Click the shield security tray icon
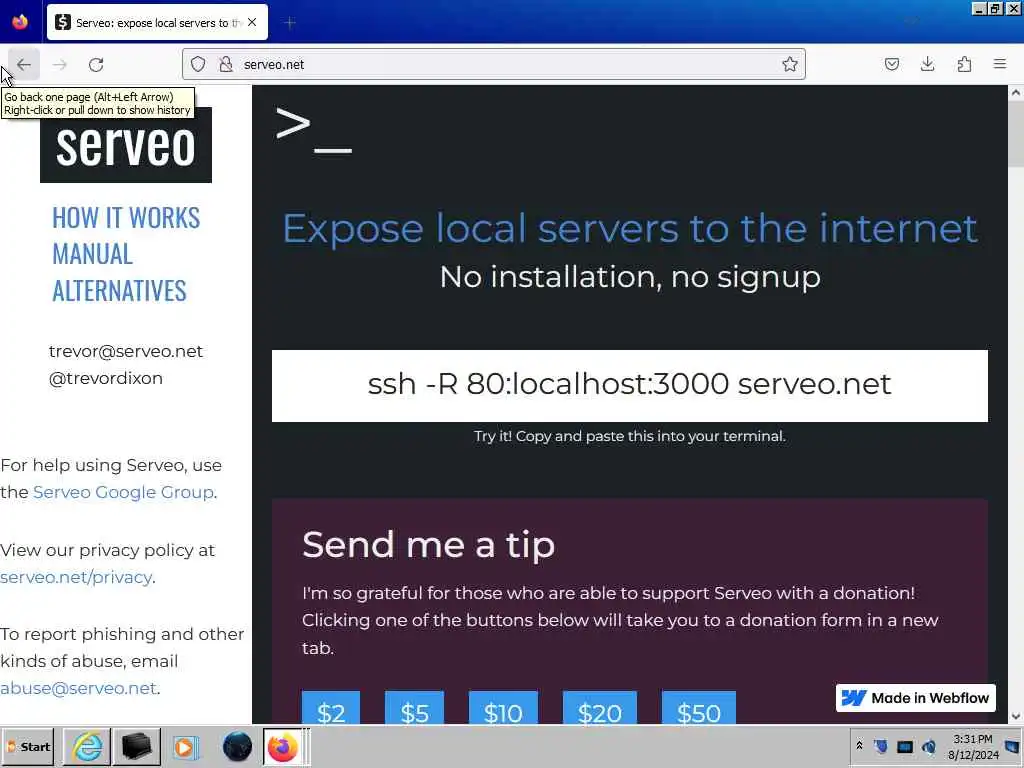 (x=881, y=746)
